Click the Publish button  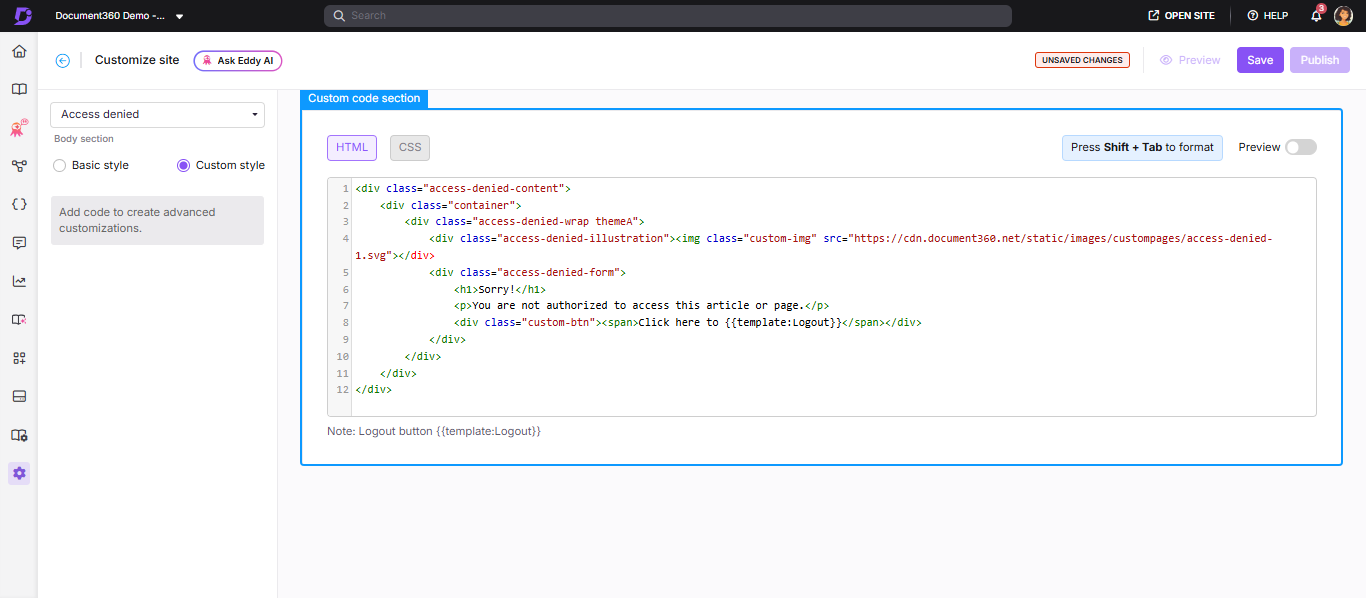[x=1320, y=60]
